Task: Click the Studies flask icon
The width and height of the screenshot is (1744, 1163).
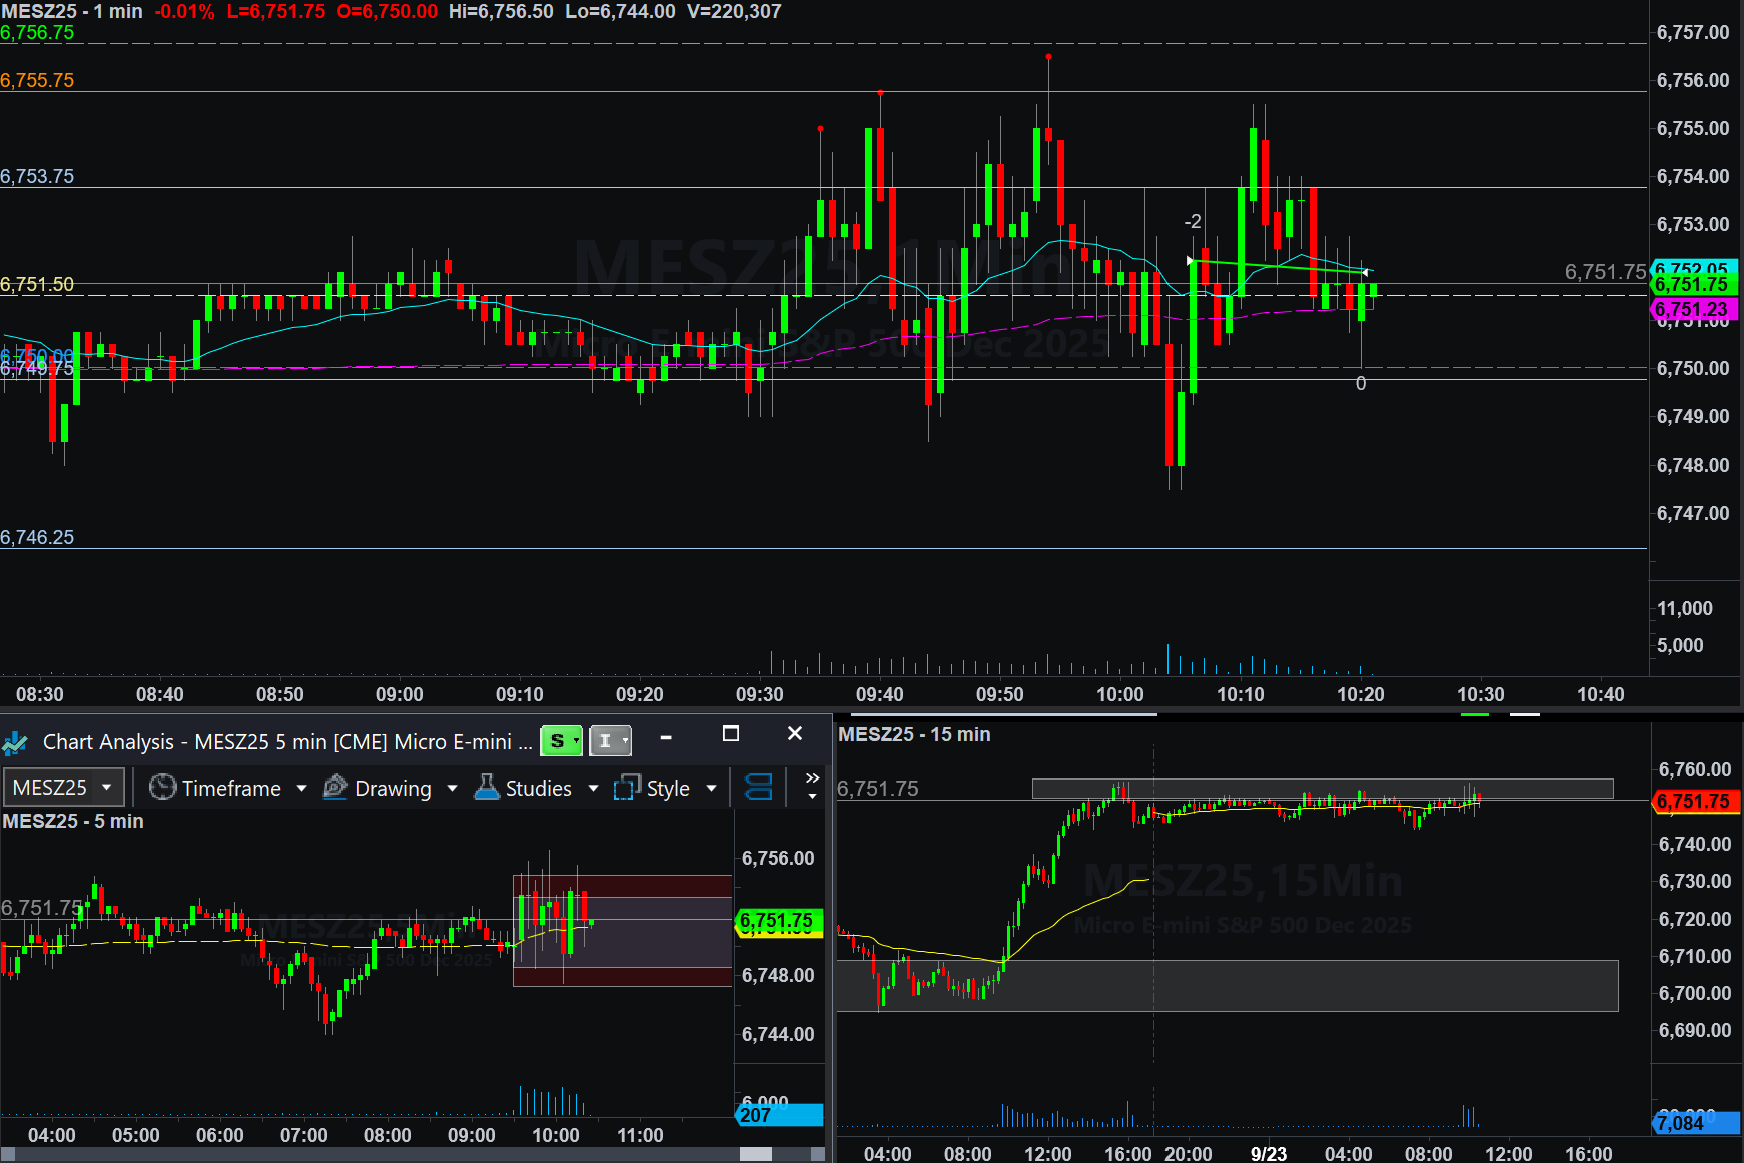Action: [487, 788]
